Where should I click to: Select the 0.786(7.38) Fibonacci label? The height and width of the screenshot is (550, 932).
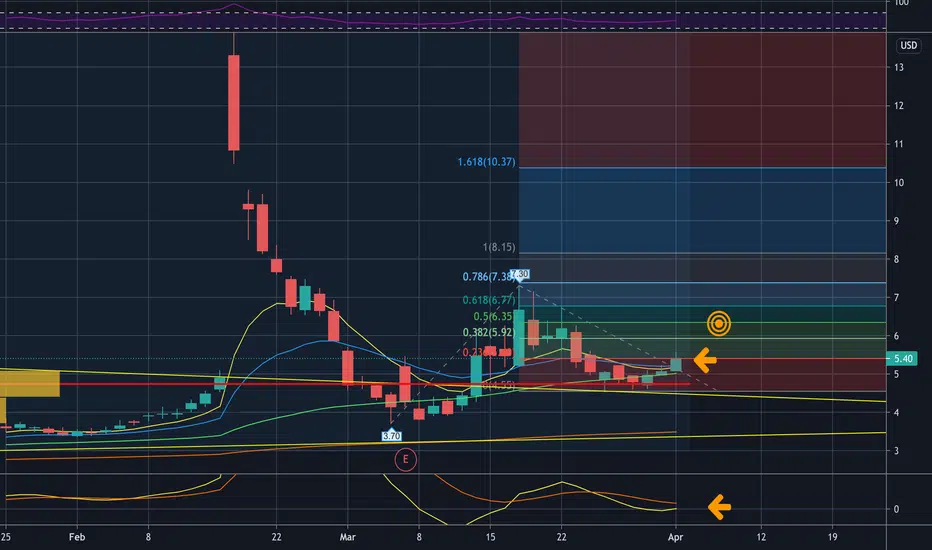(x=487, y=276)
